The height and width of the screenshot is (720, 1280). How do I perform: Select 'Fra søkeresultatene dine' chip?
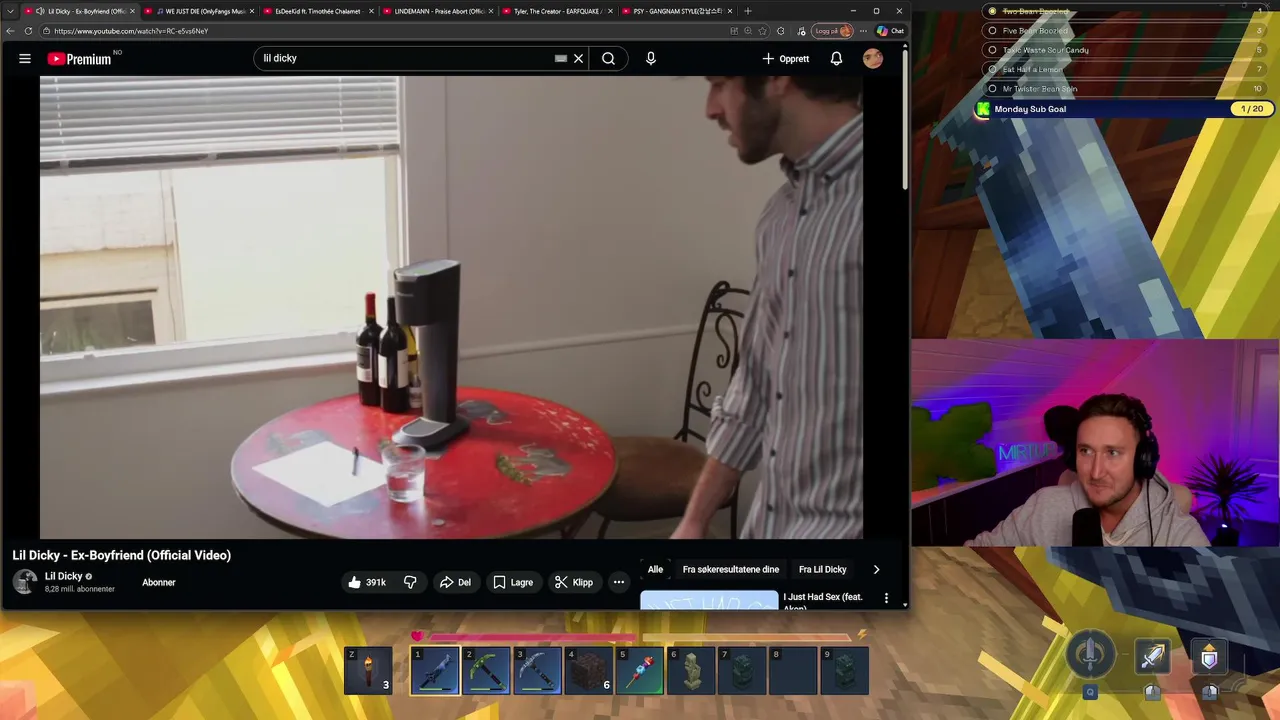click(731, 569)
